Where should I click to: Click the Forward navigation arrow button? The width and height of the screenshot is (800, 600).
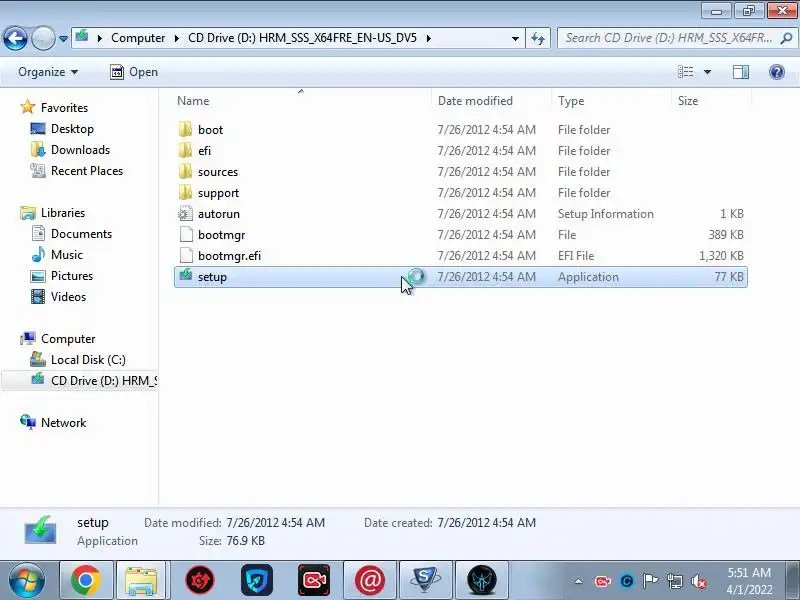coord(43,38)
